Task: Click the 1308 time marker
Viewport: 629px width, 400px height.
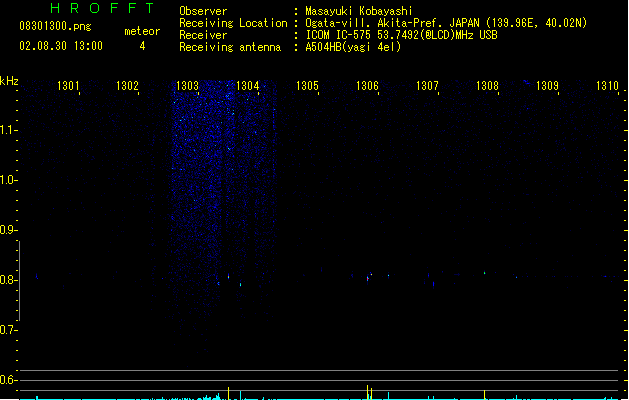Action: click(487, 86)
